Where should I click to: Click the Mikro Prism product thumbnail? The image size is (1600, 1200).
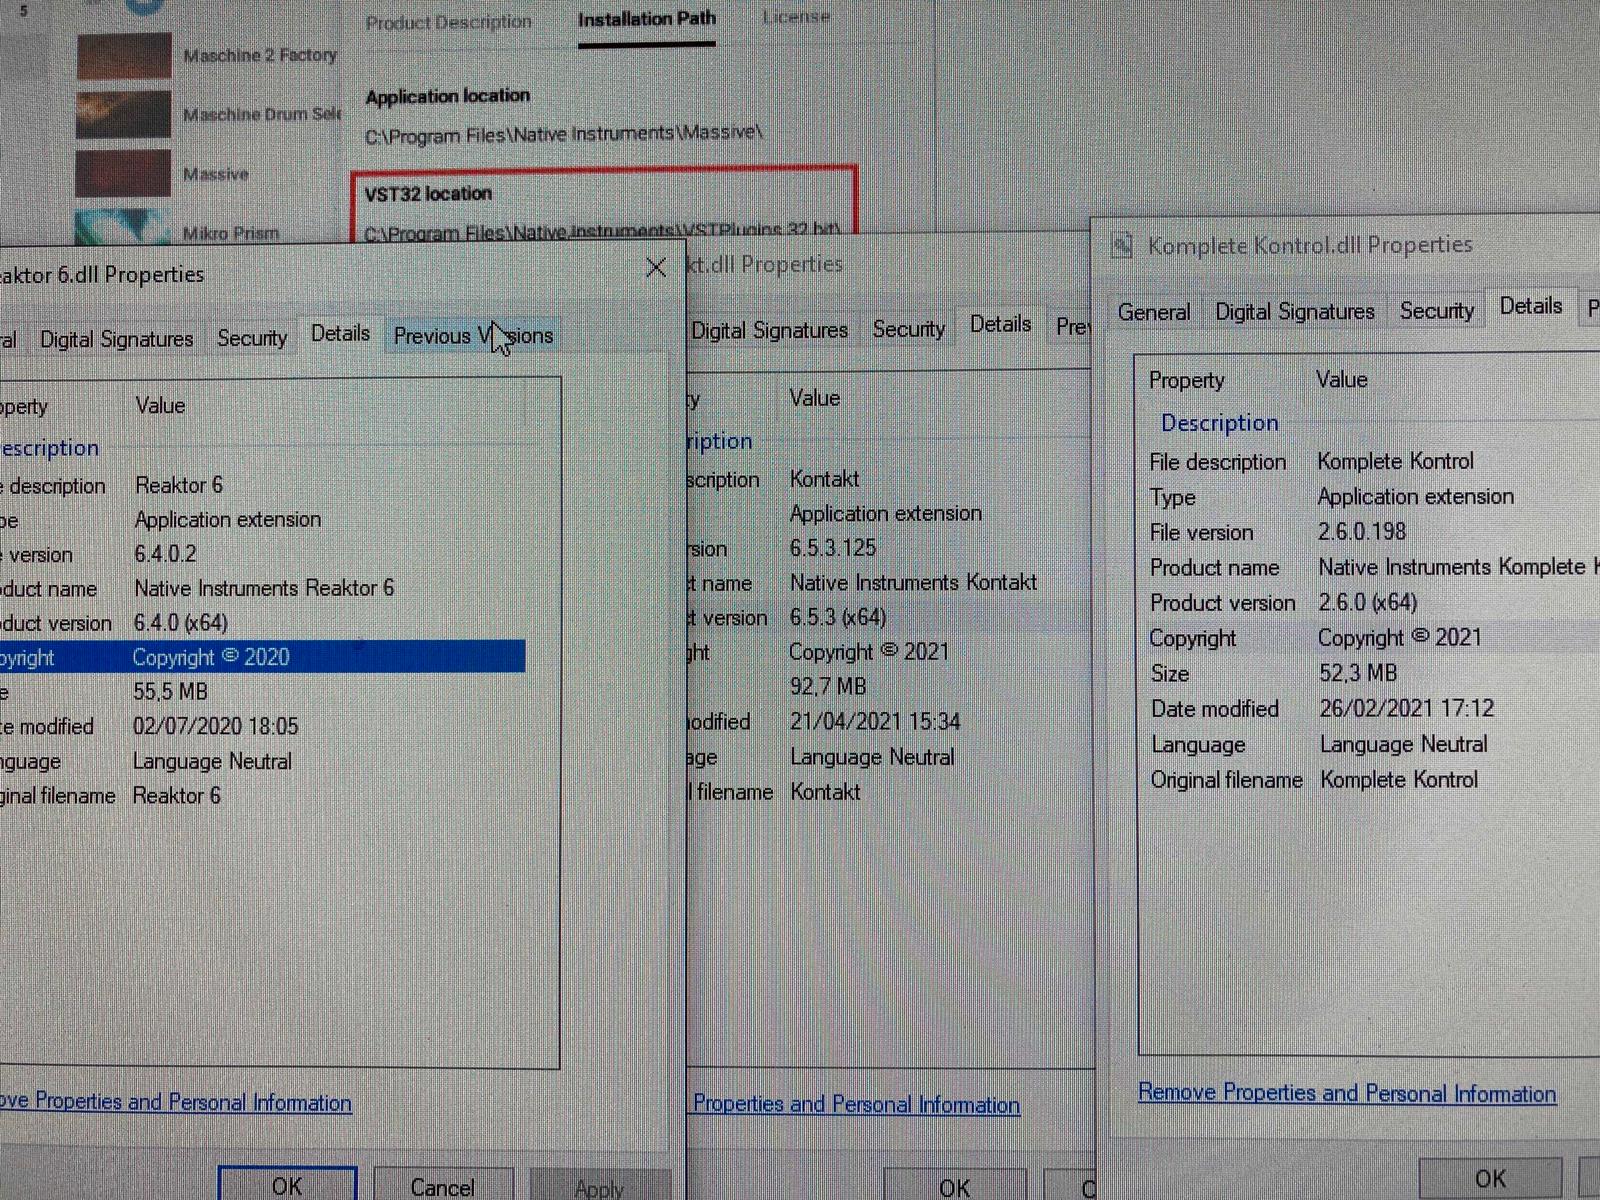(x=123, y=227)
